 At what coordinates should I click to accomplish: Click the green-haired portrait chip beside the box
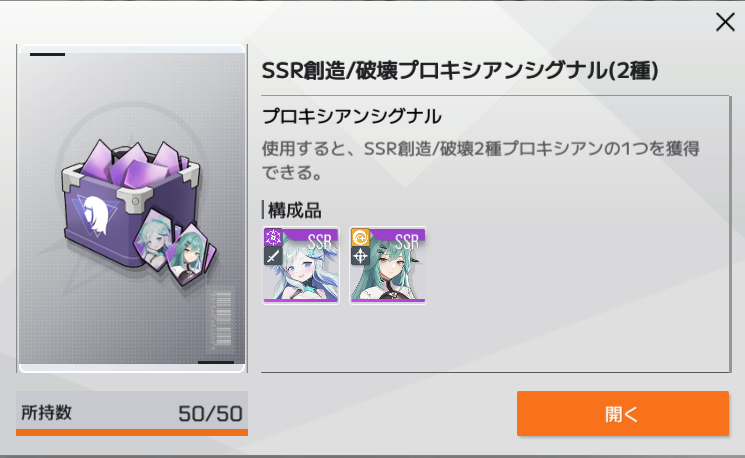tap(190, 255)
